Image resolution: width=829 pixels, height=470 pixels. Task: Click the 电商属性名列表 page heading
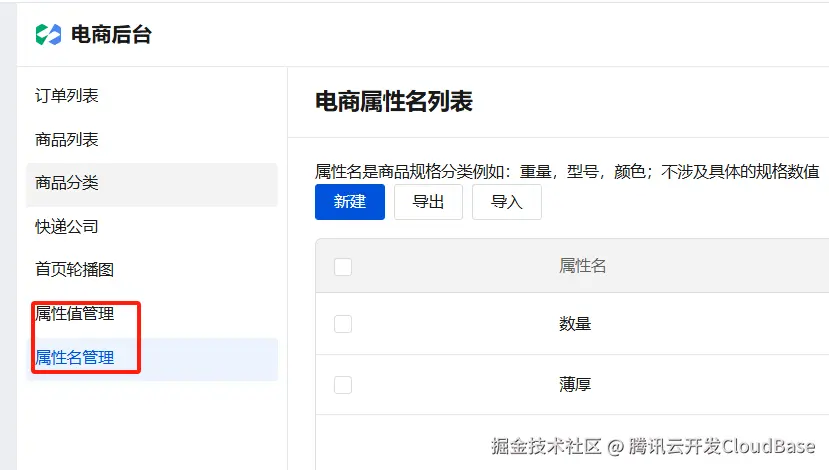click(x=394, y=101)
